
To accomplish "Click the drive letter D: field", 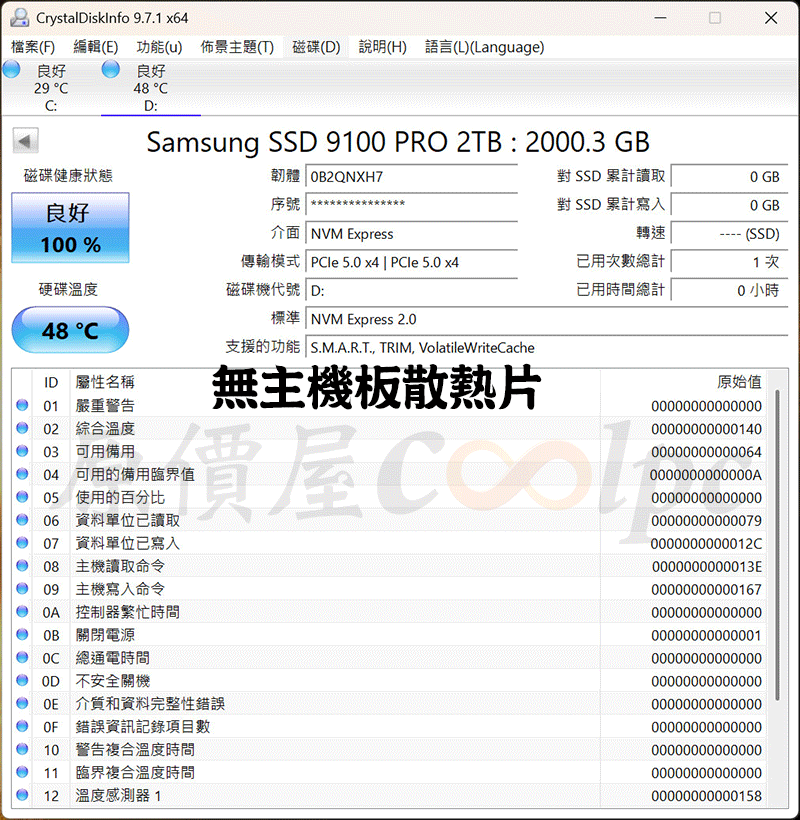I will click(411, 290).
